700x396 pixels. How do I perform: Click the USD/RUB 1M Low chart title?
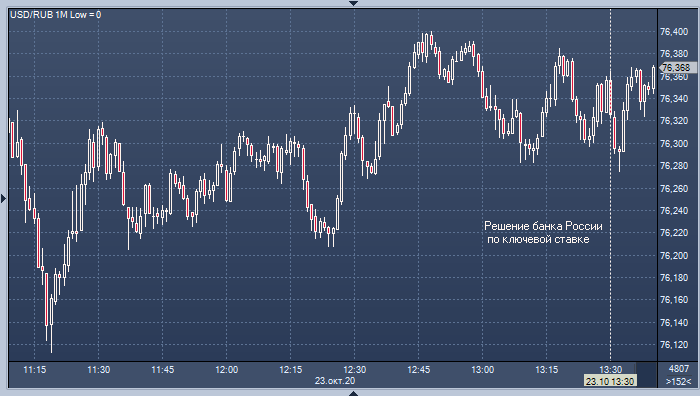[x=56, y=15]
